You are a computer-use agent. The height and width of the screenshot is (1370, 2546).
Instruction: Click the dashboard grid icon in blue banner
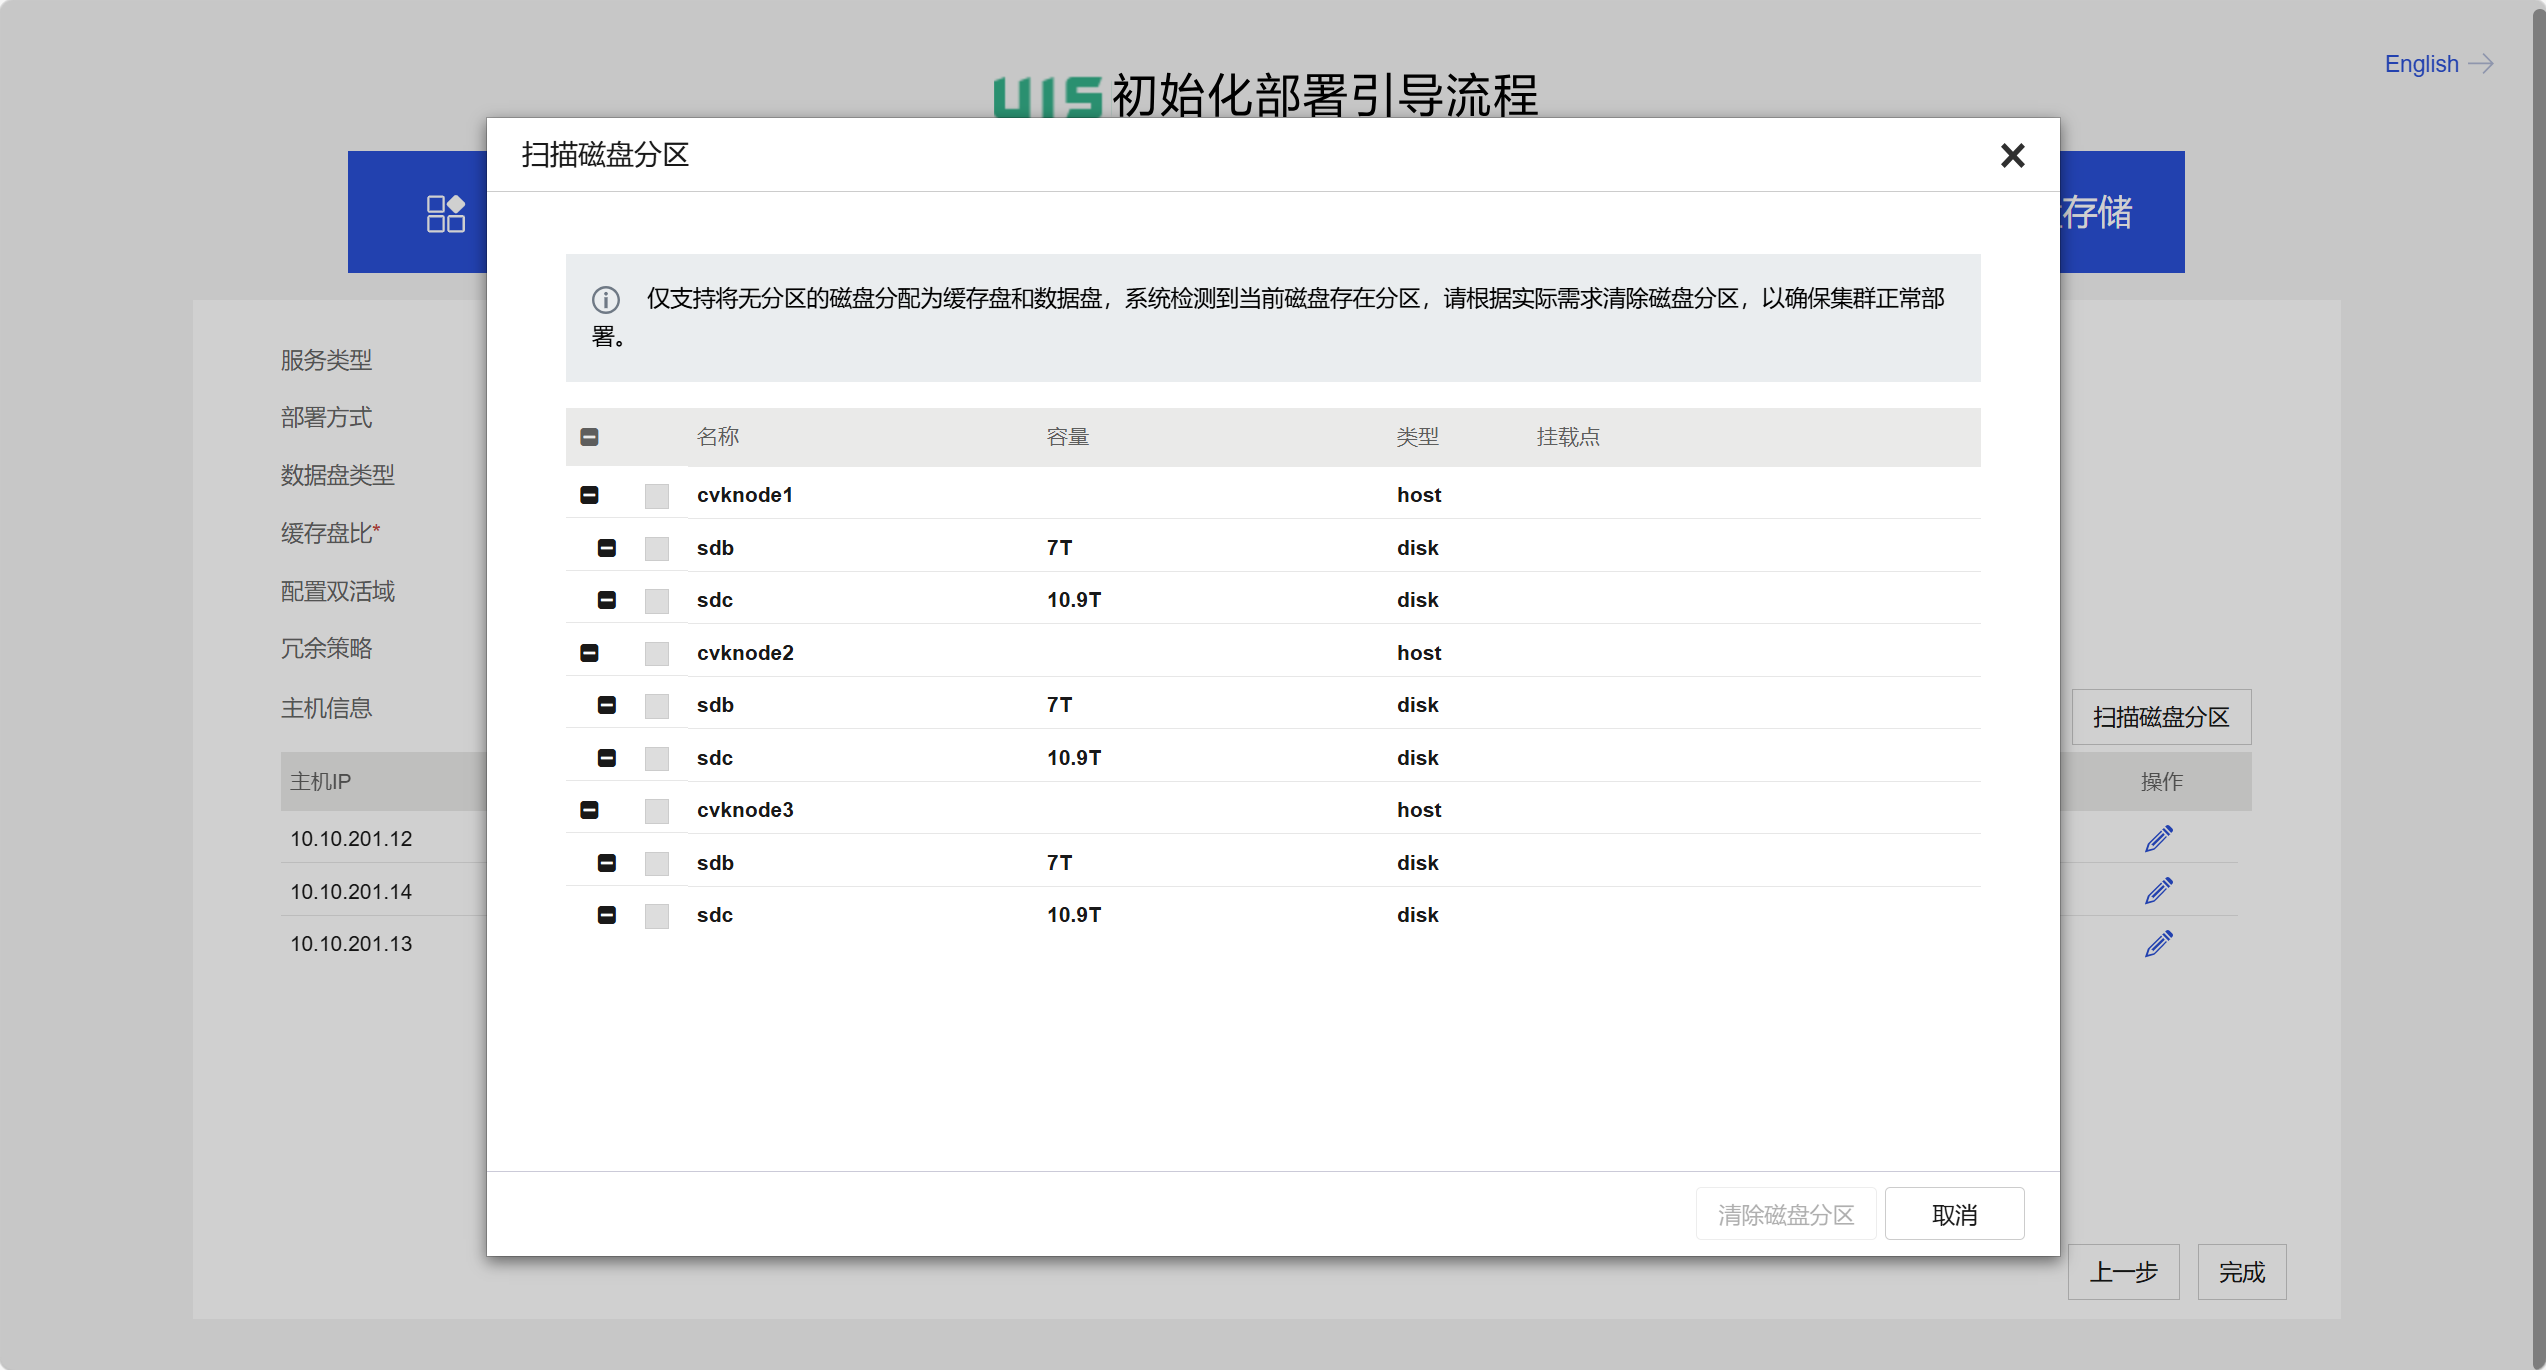click(445, 213)
